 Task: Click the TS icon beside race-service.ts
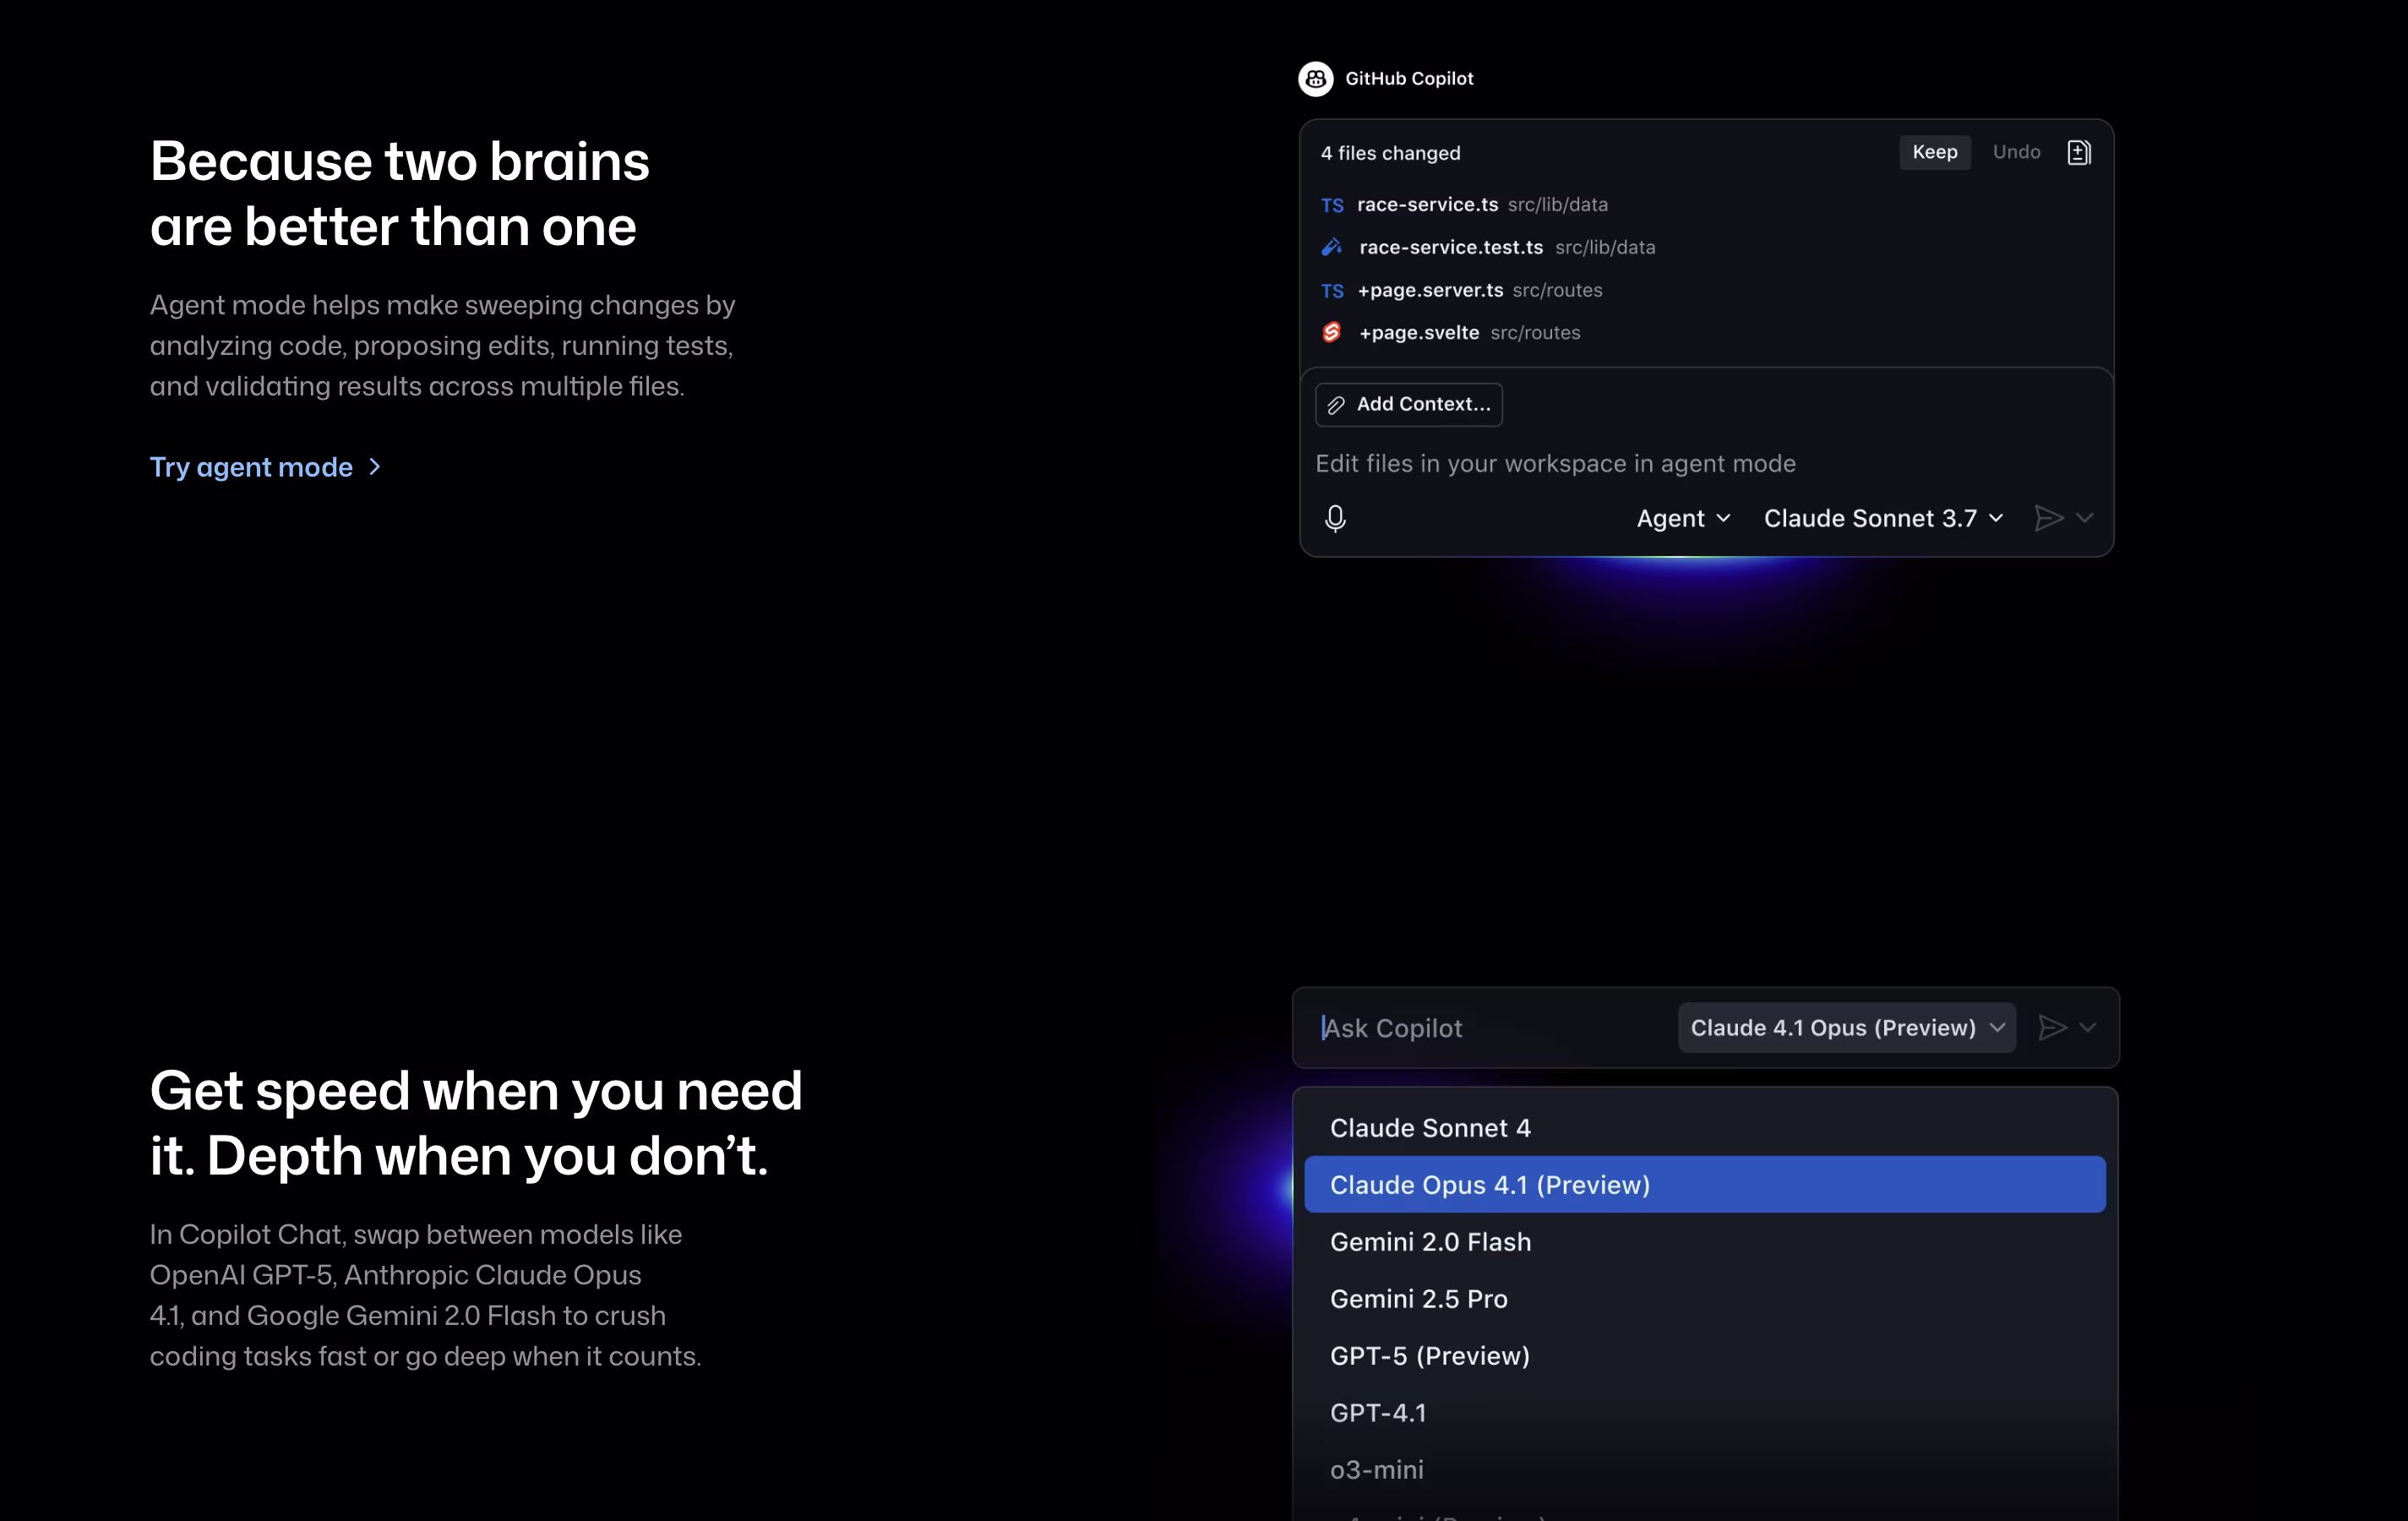1332,205
